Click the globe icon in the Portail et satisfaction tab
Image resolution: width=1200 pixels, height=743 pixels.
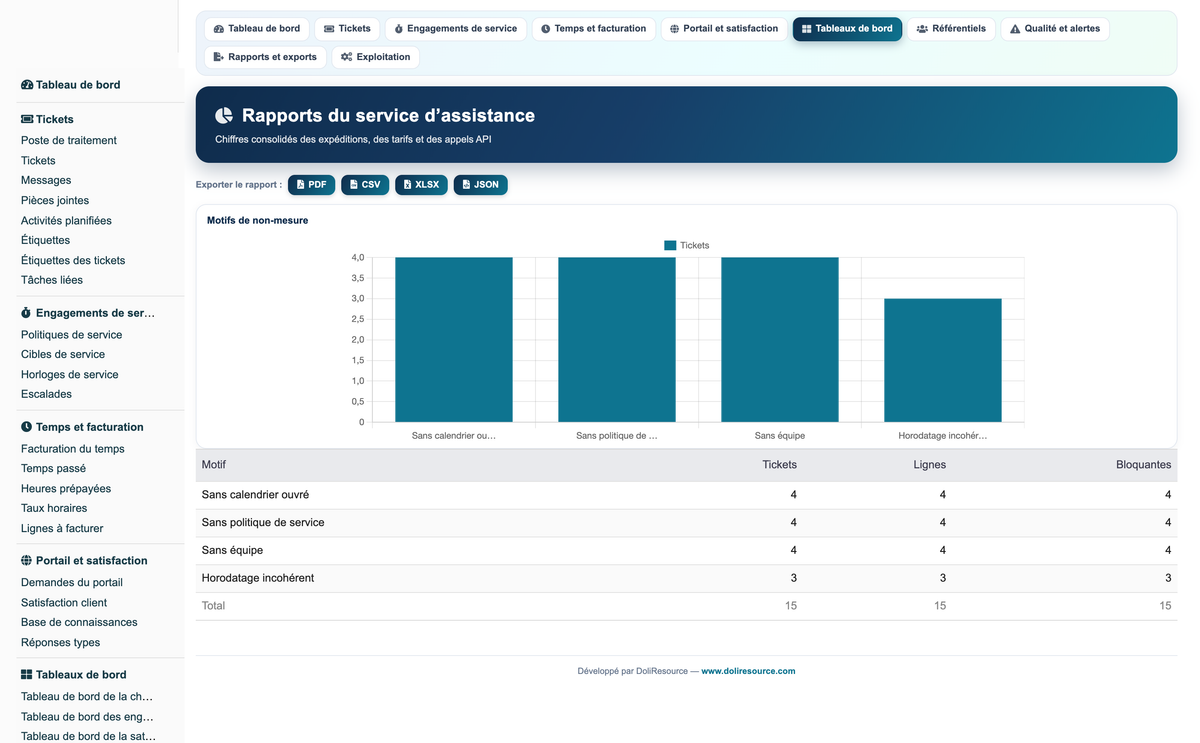[675, 29]
